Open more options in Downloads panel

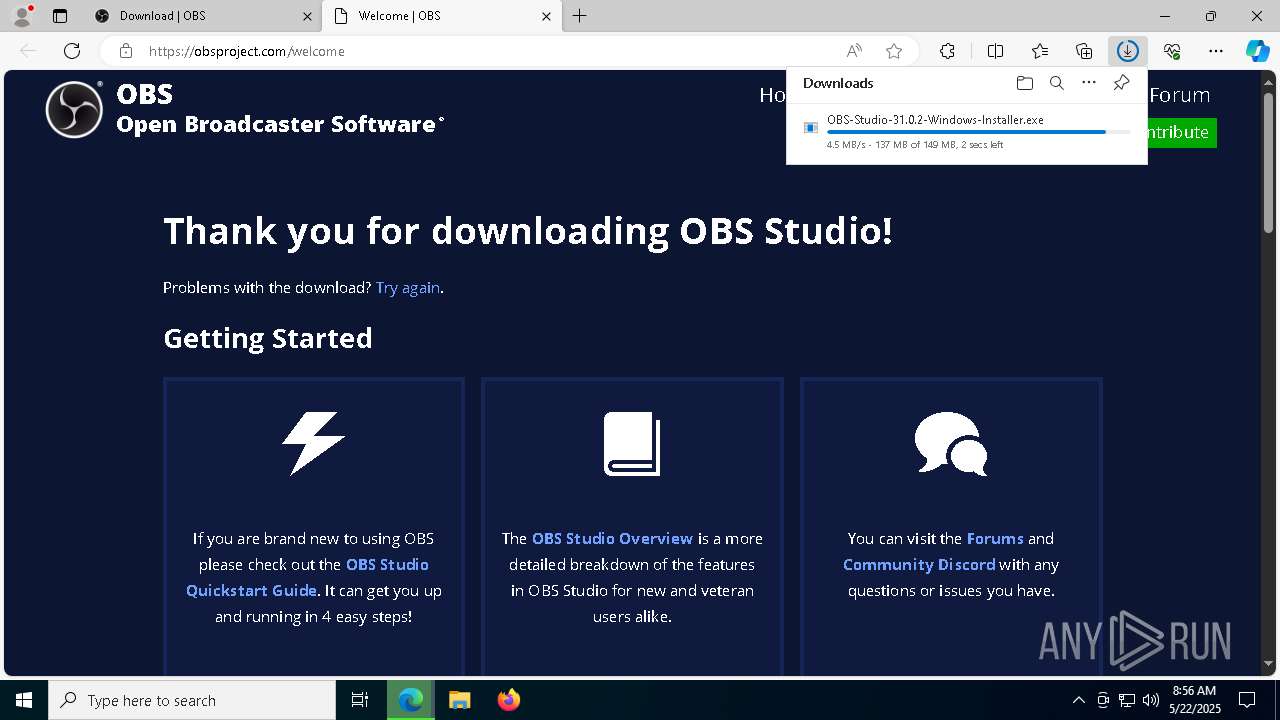click(x=1089, y=83)
